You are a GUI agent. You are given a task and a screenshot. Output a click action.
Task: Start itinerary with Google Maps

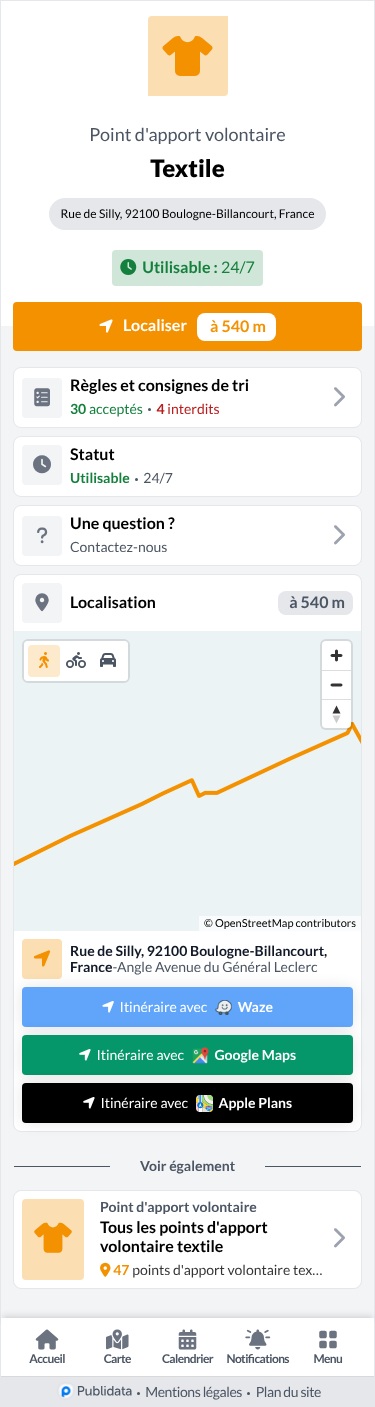[x=187, y=1055]
